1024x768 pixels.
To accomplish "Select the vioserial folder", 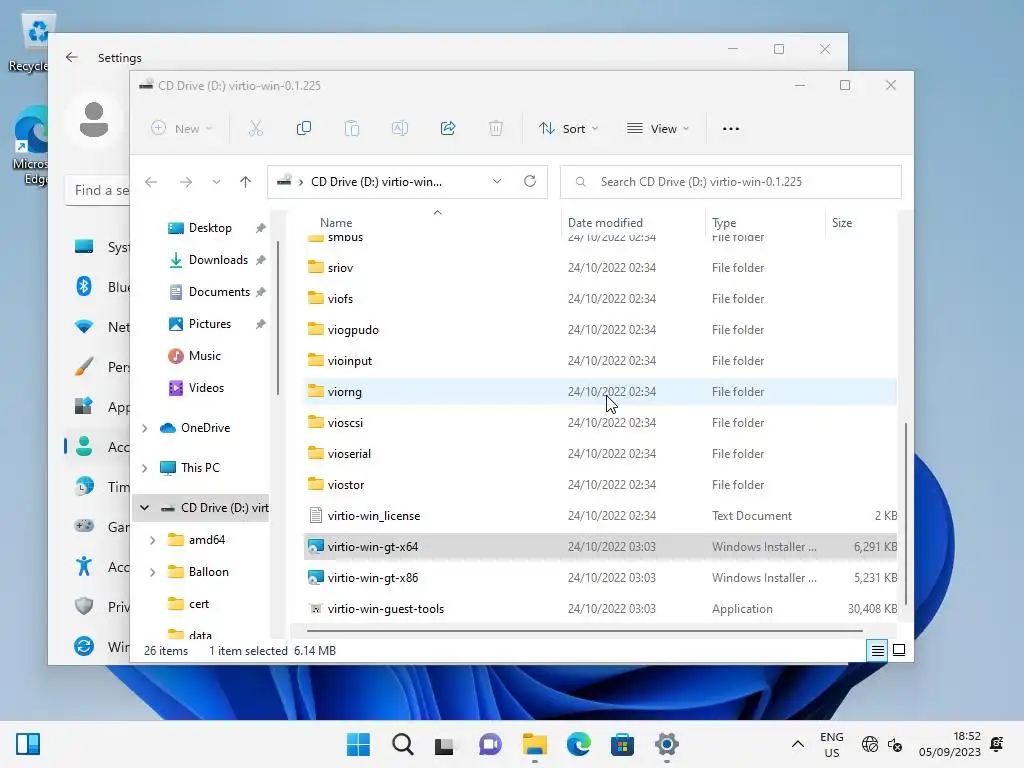I will tap(600, 454).
